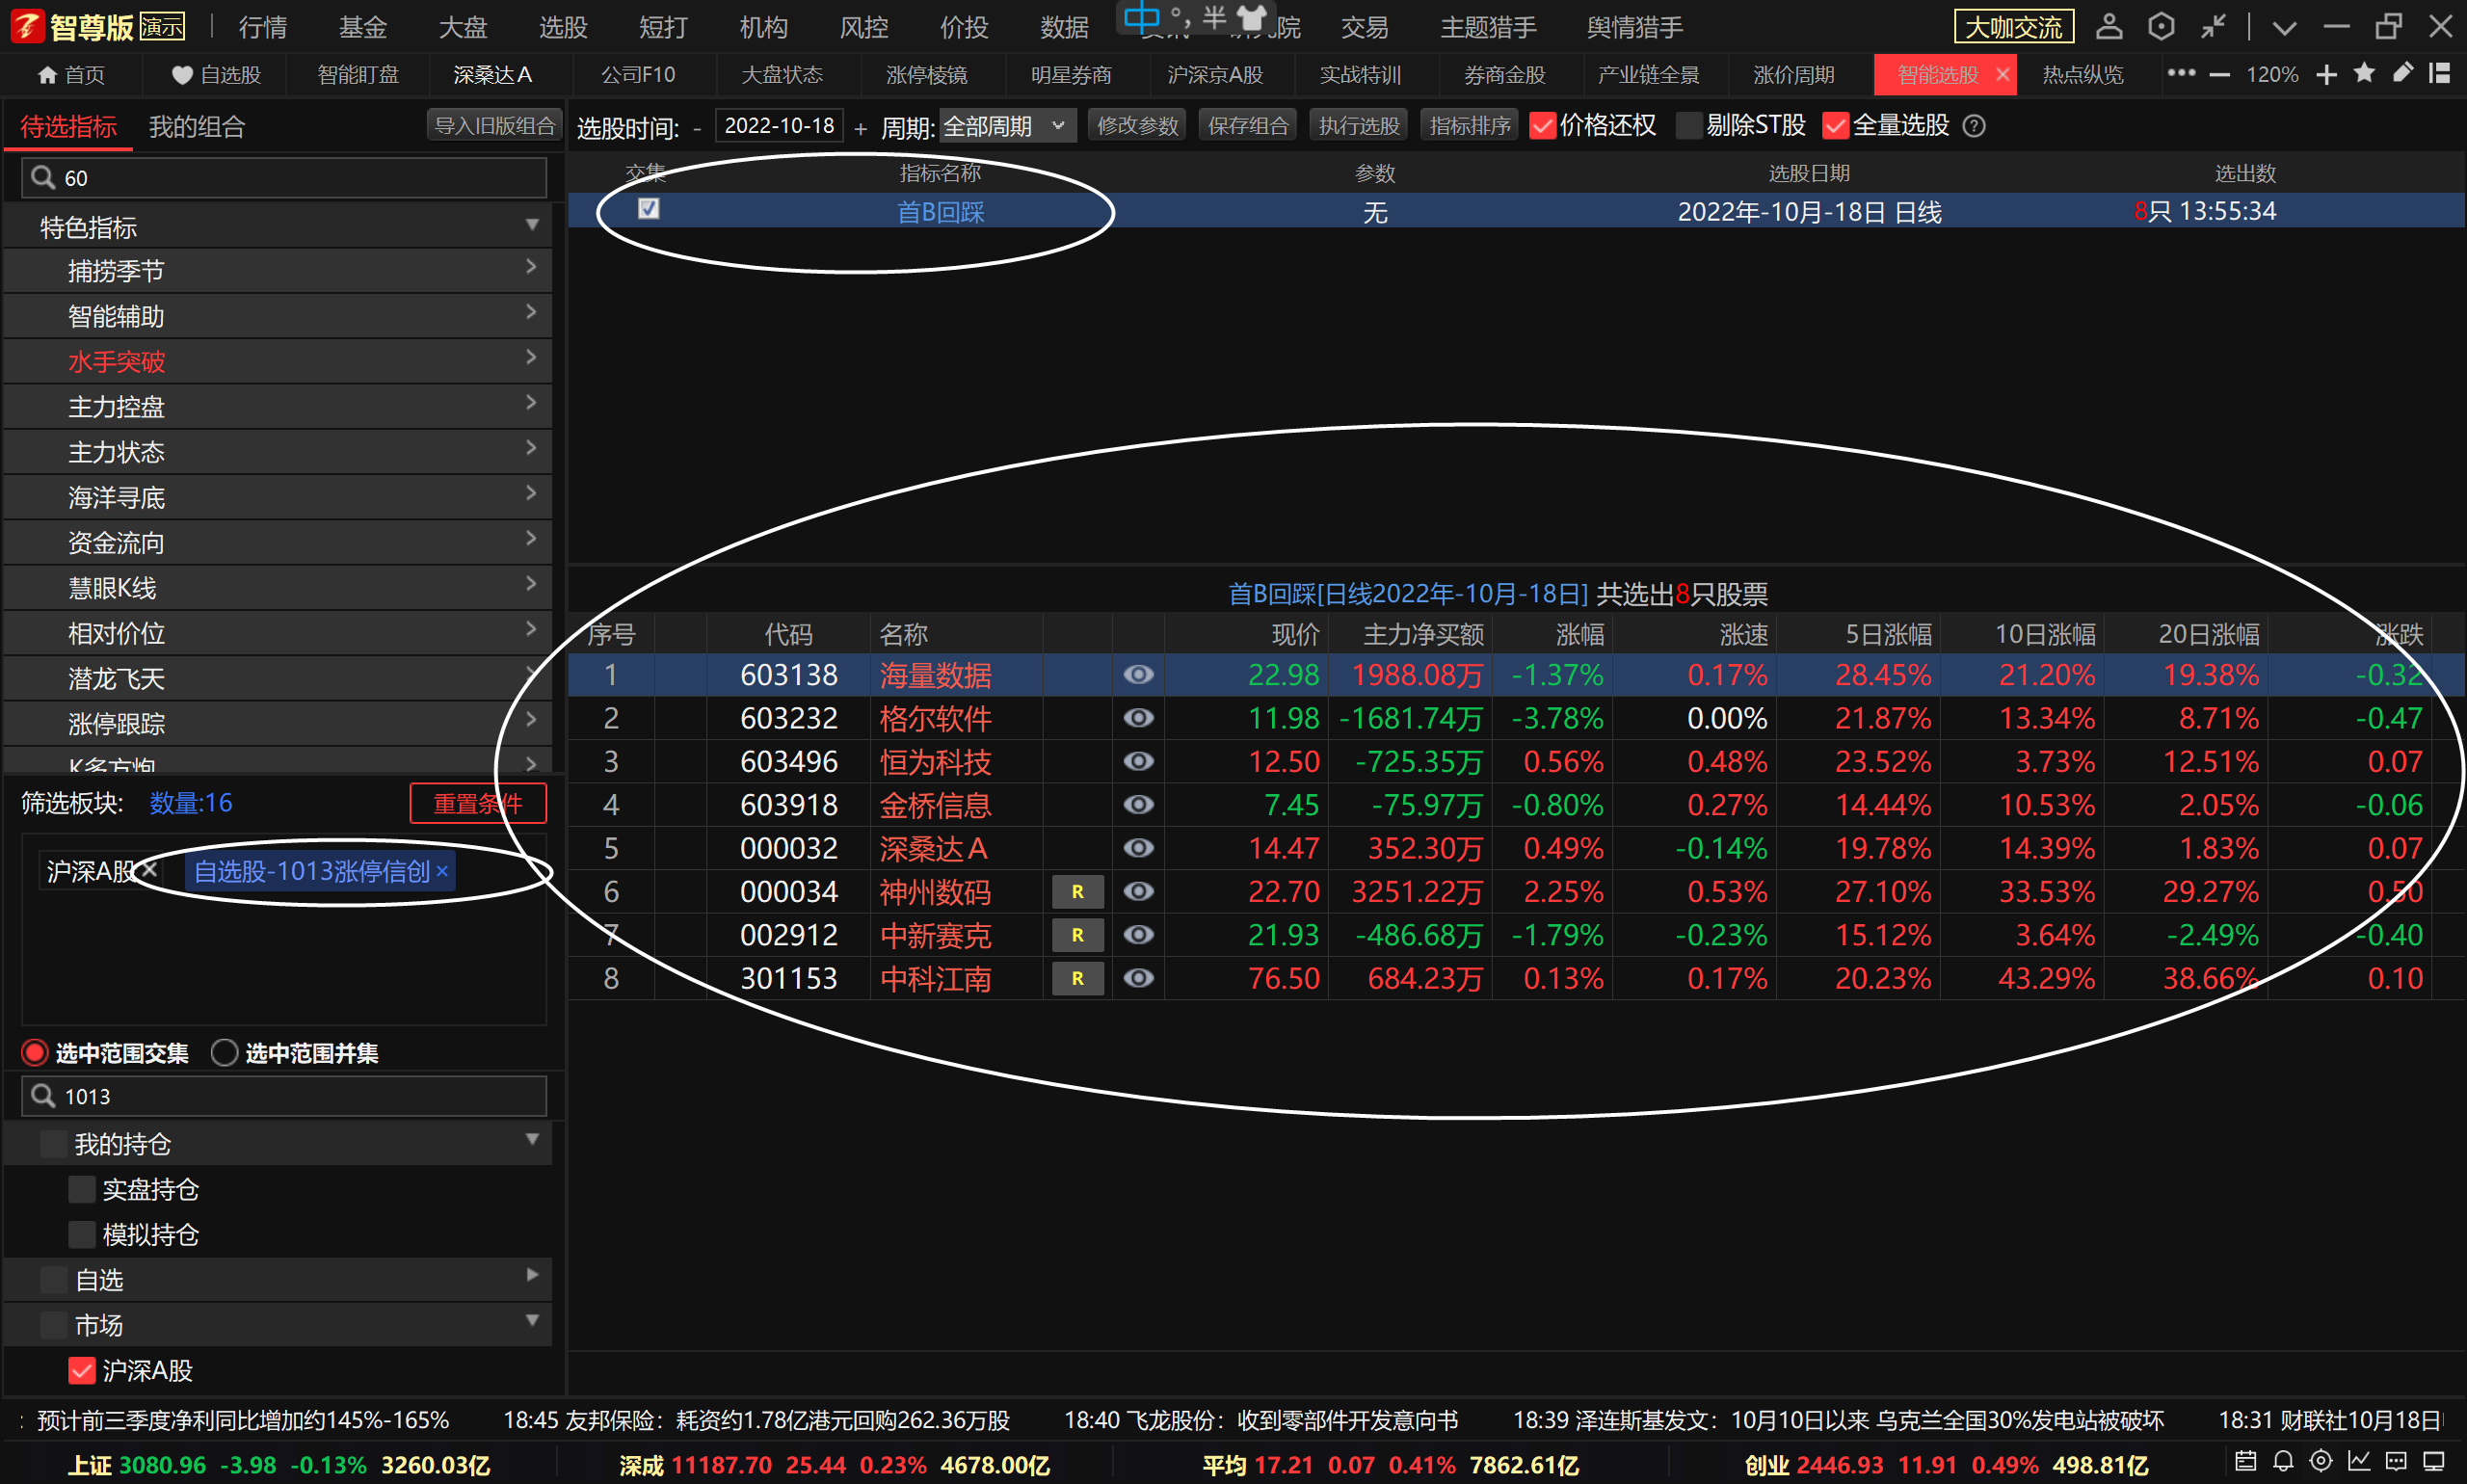The image size is (2467, 1484).
Task: Select the 选中范围交集 radio button
Action: coord(35,1053)
